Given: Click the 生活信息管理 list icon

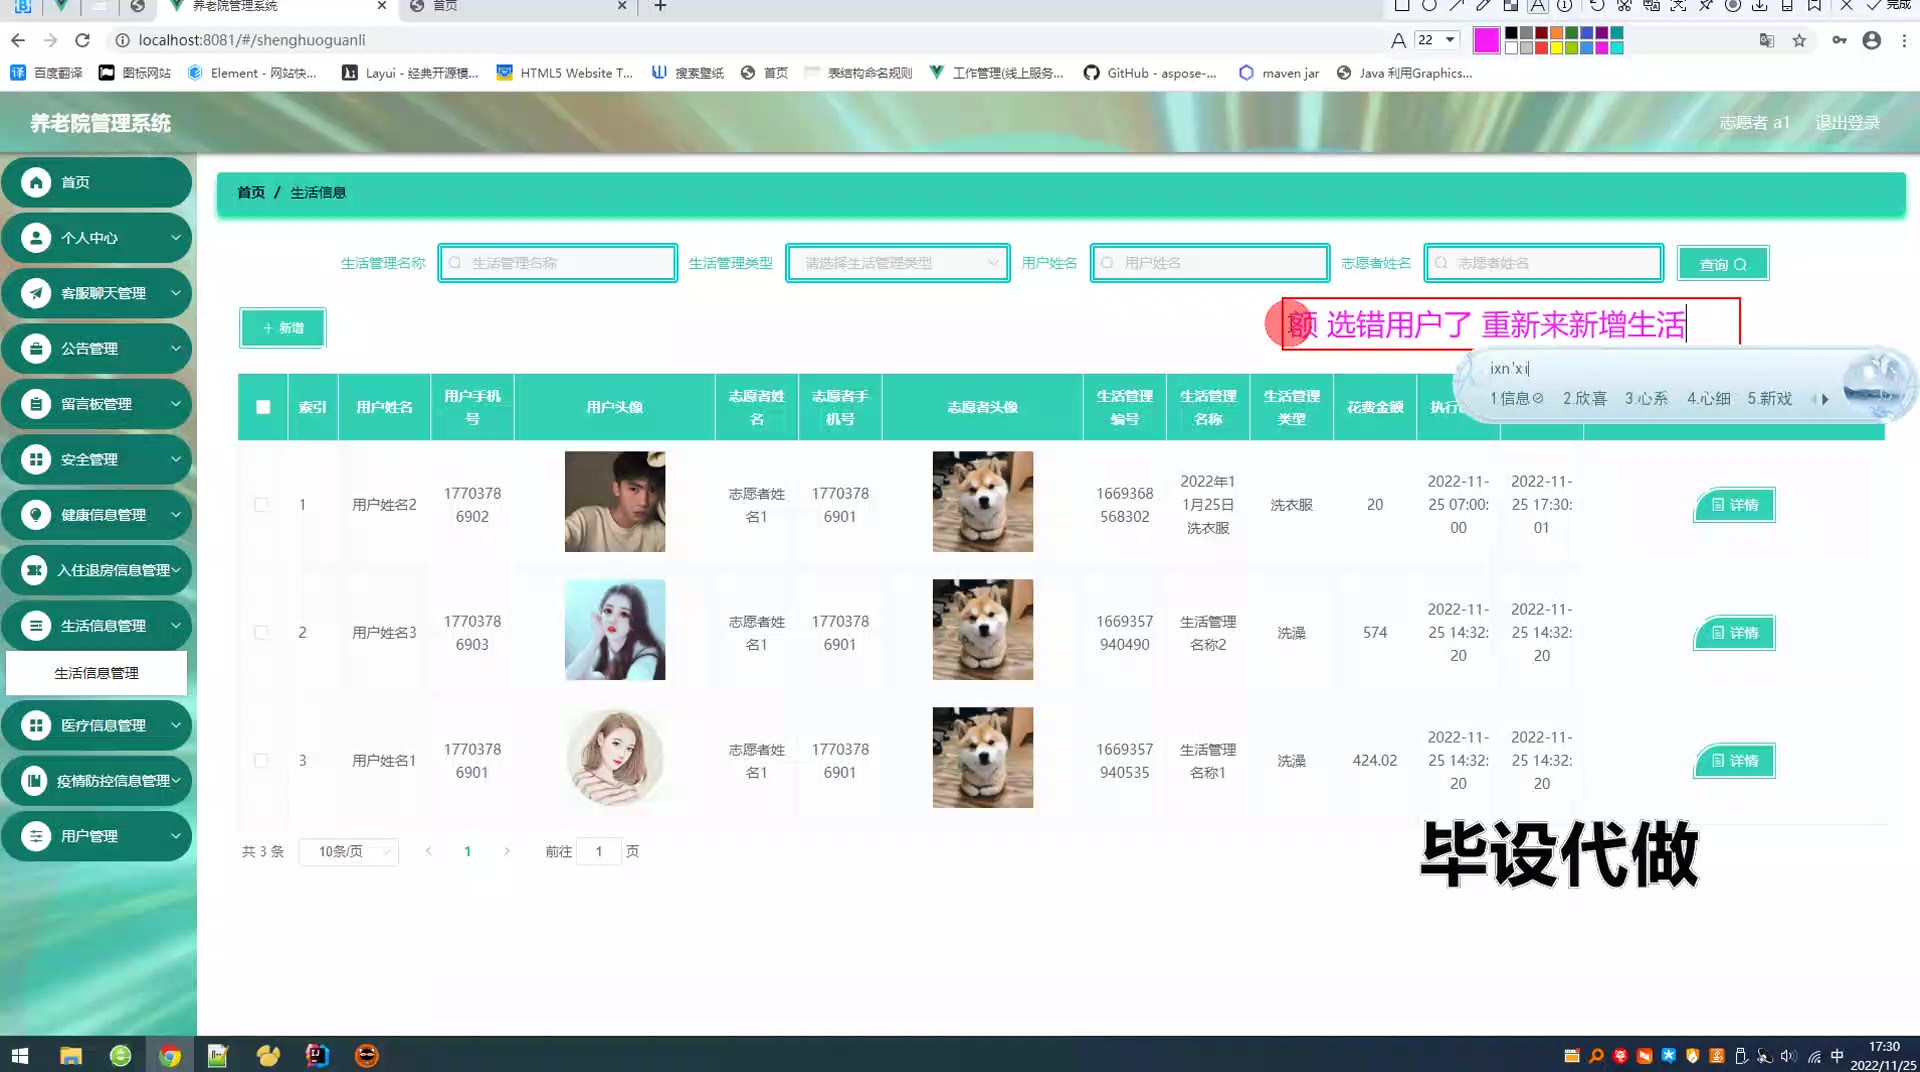Looking at the screenshot, I should coord(36,626).
